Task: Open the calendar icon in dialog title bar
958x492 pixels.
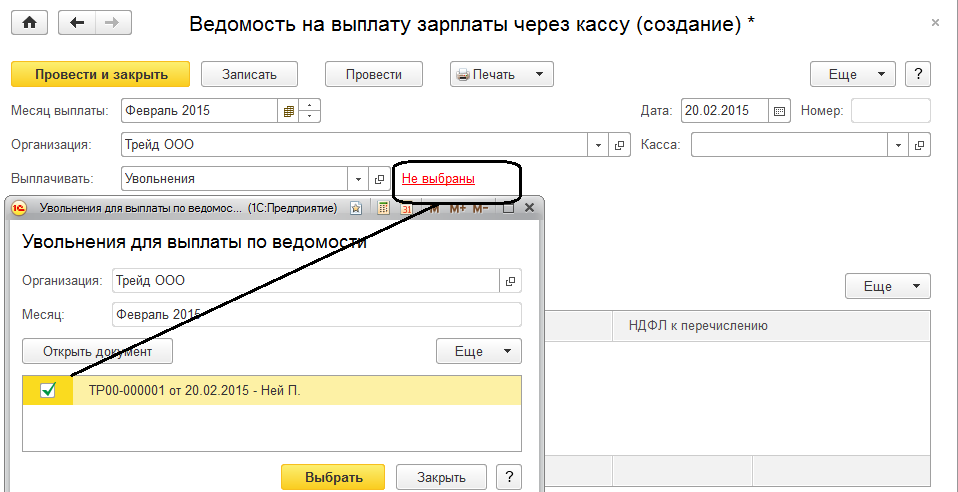Action: click(406, 208)
